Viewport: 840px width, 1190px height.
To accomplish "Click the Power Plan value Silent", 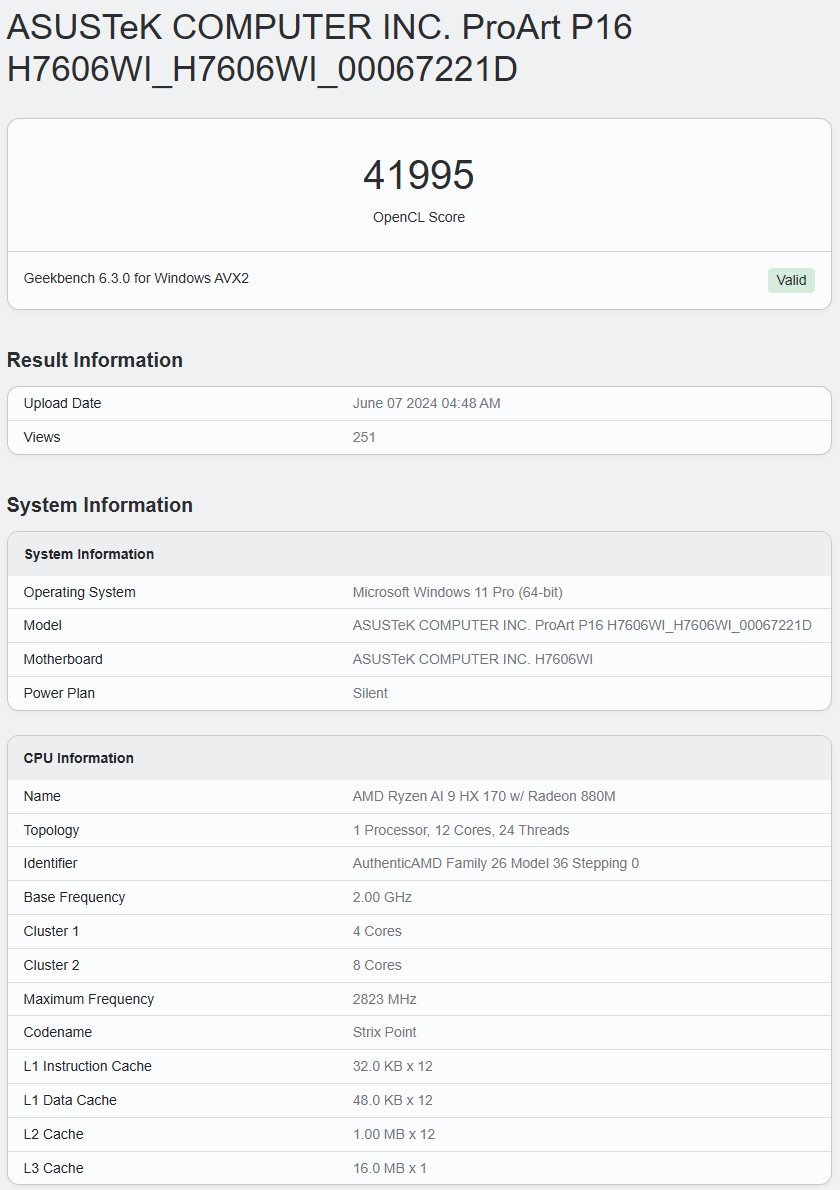I will click(370, 693).
